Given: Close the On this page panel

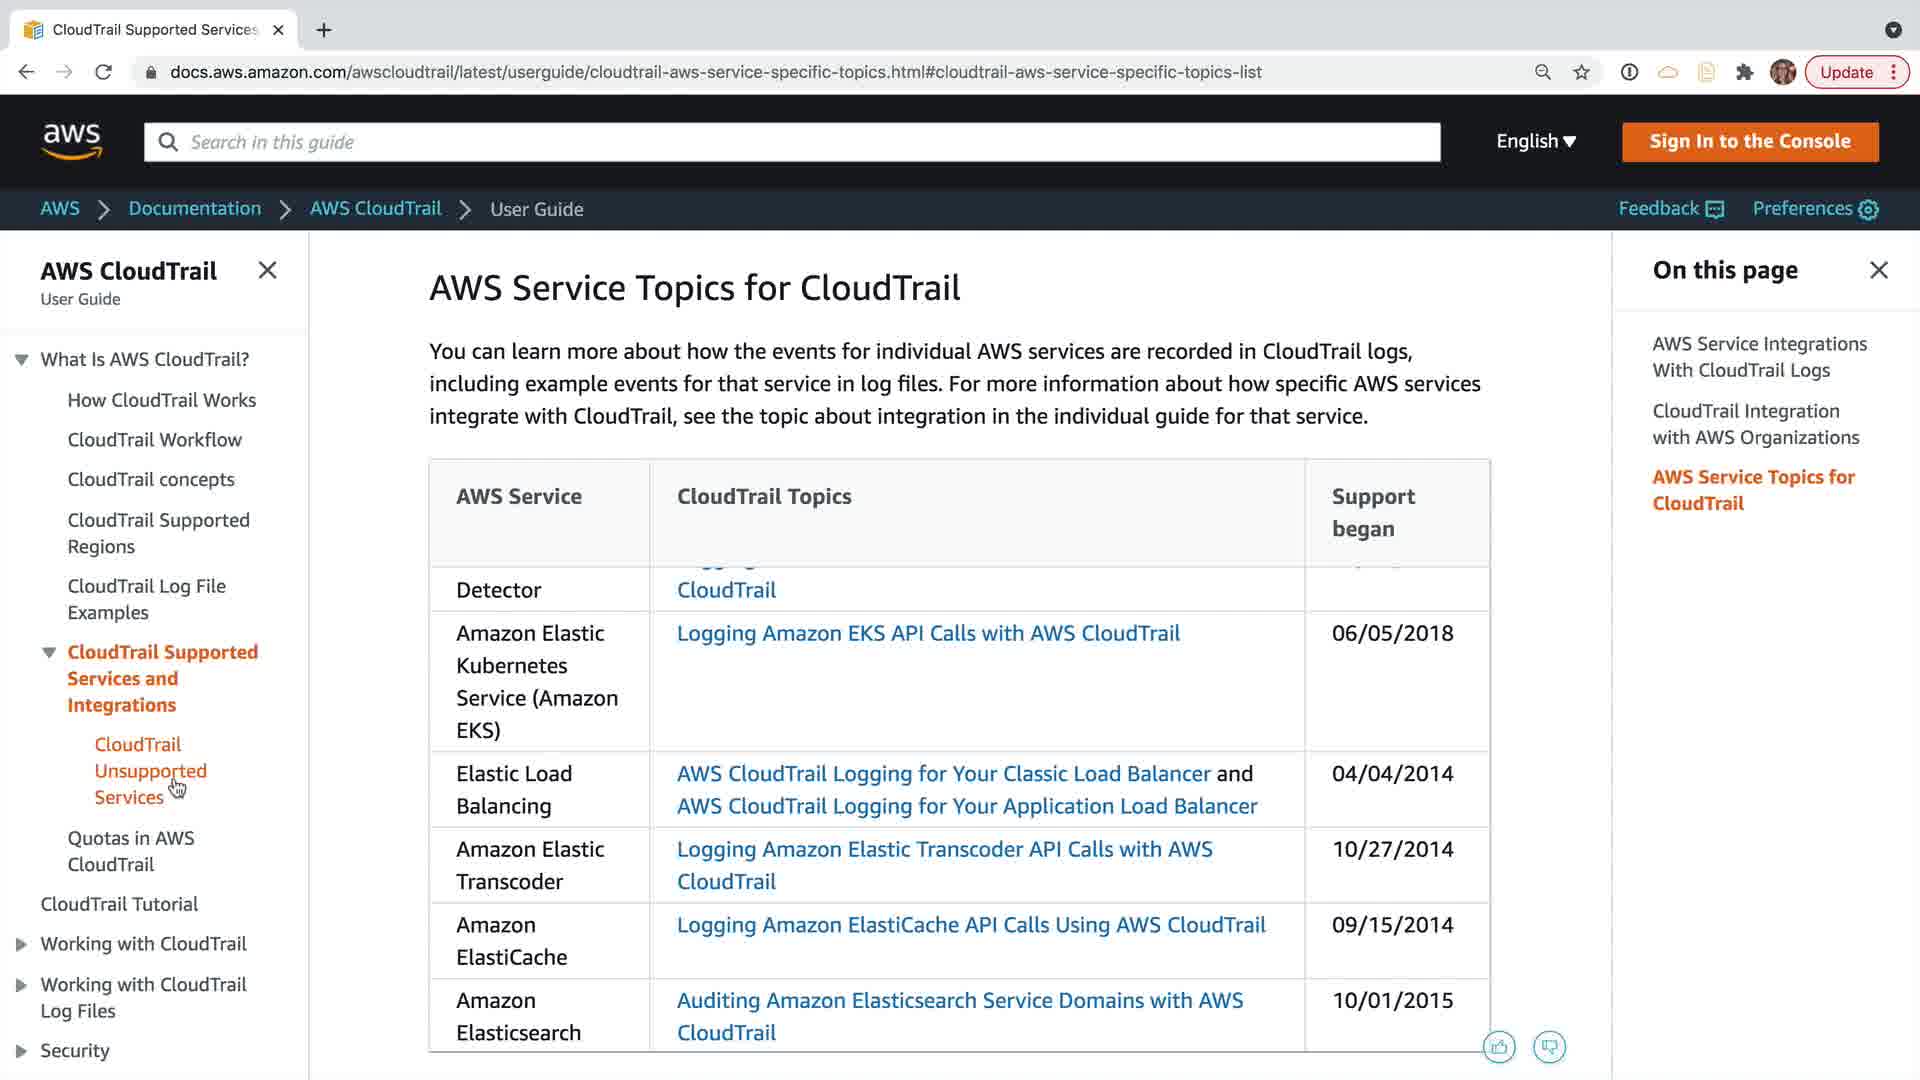Looking at the screenshot, I should (x=1878, y=270).
